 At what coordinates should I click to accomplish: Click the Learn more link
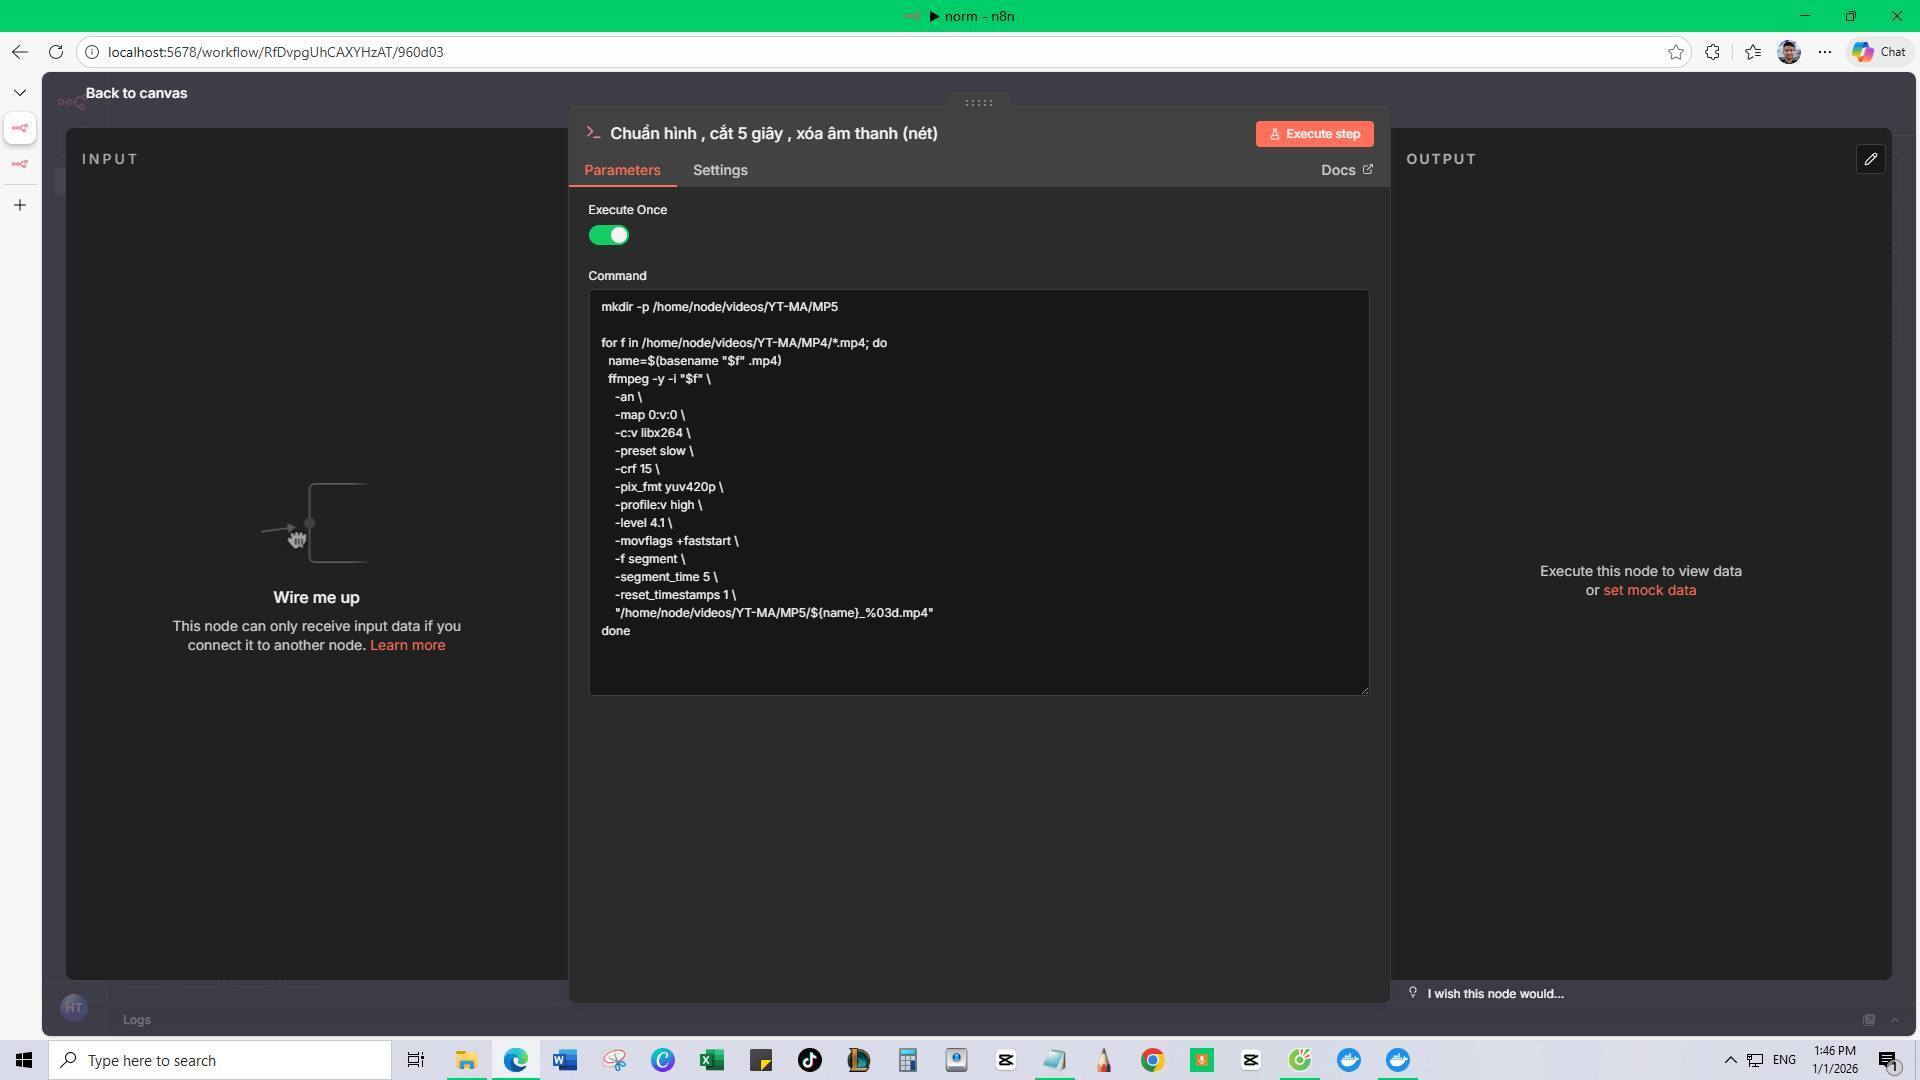coord(407,645)
